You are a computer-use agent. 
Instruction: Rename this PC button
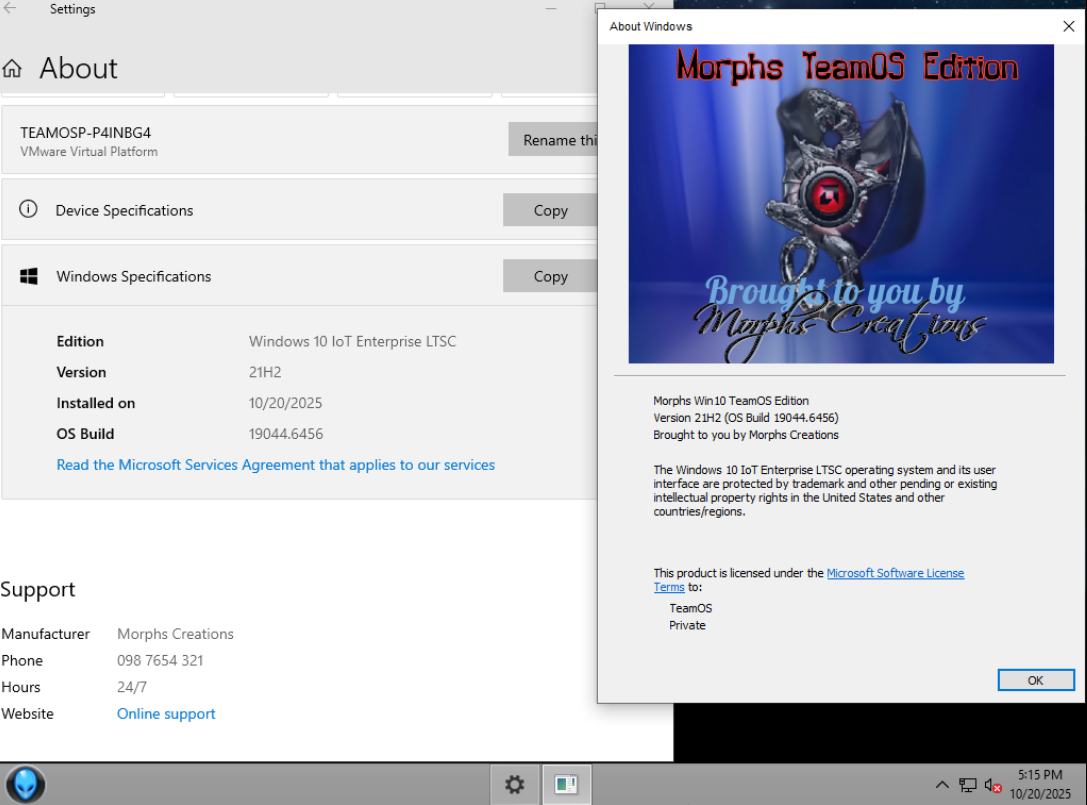[x=553, y=139]
